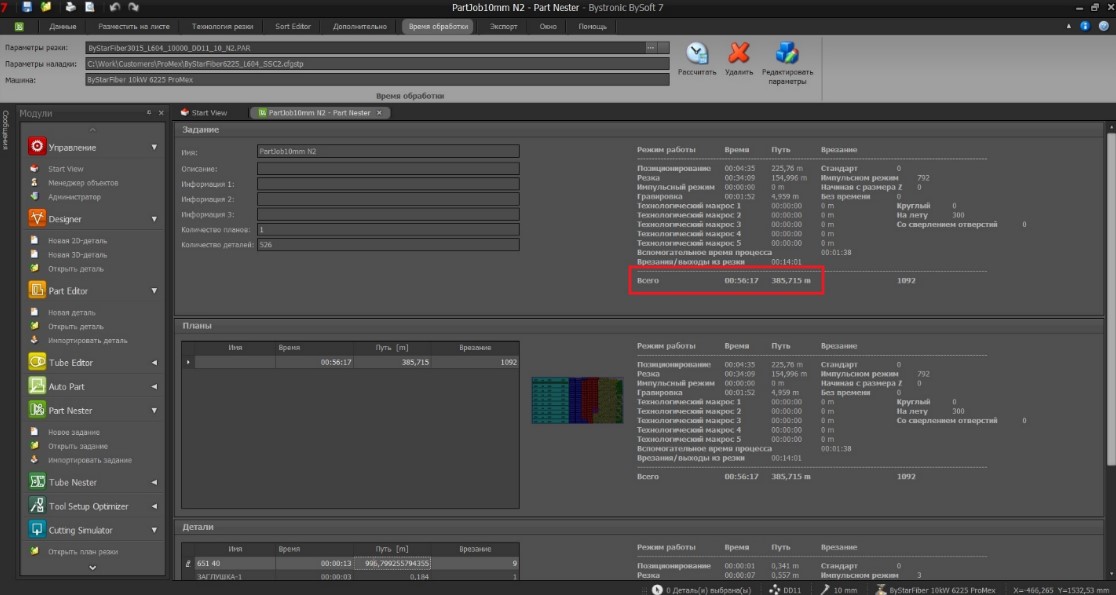This screenshot has width=1116, height=595.
Task: Click the Имя field with PartJob10mm N2
Action: pos(388,151)
